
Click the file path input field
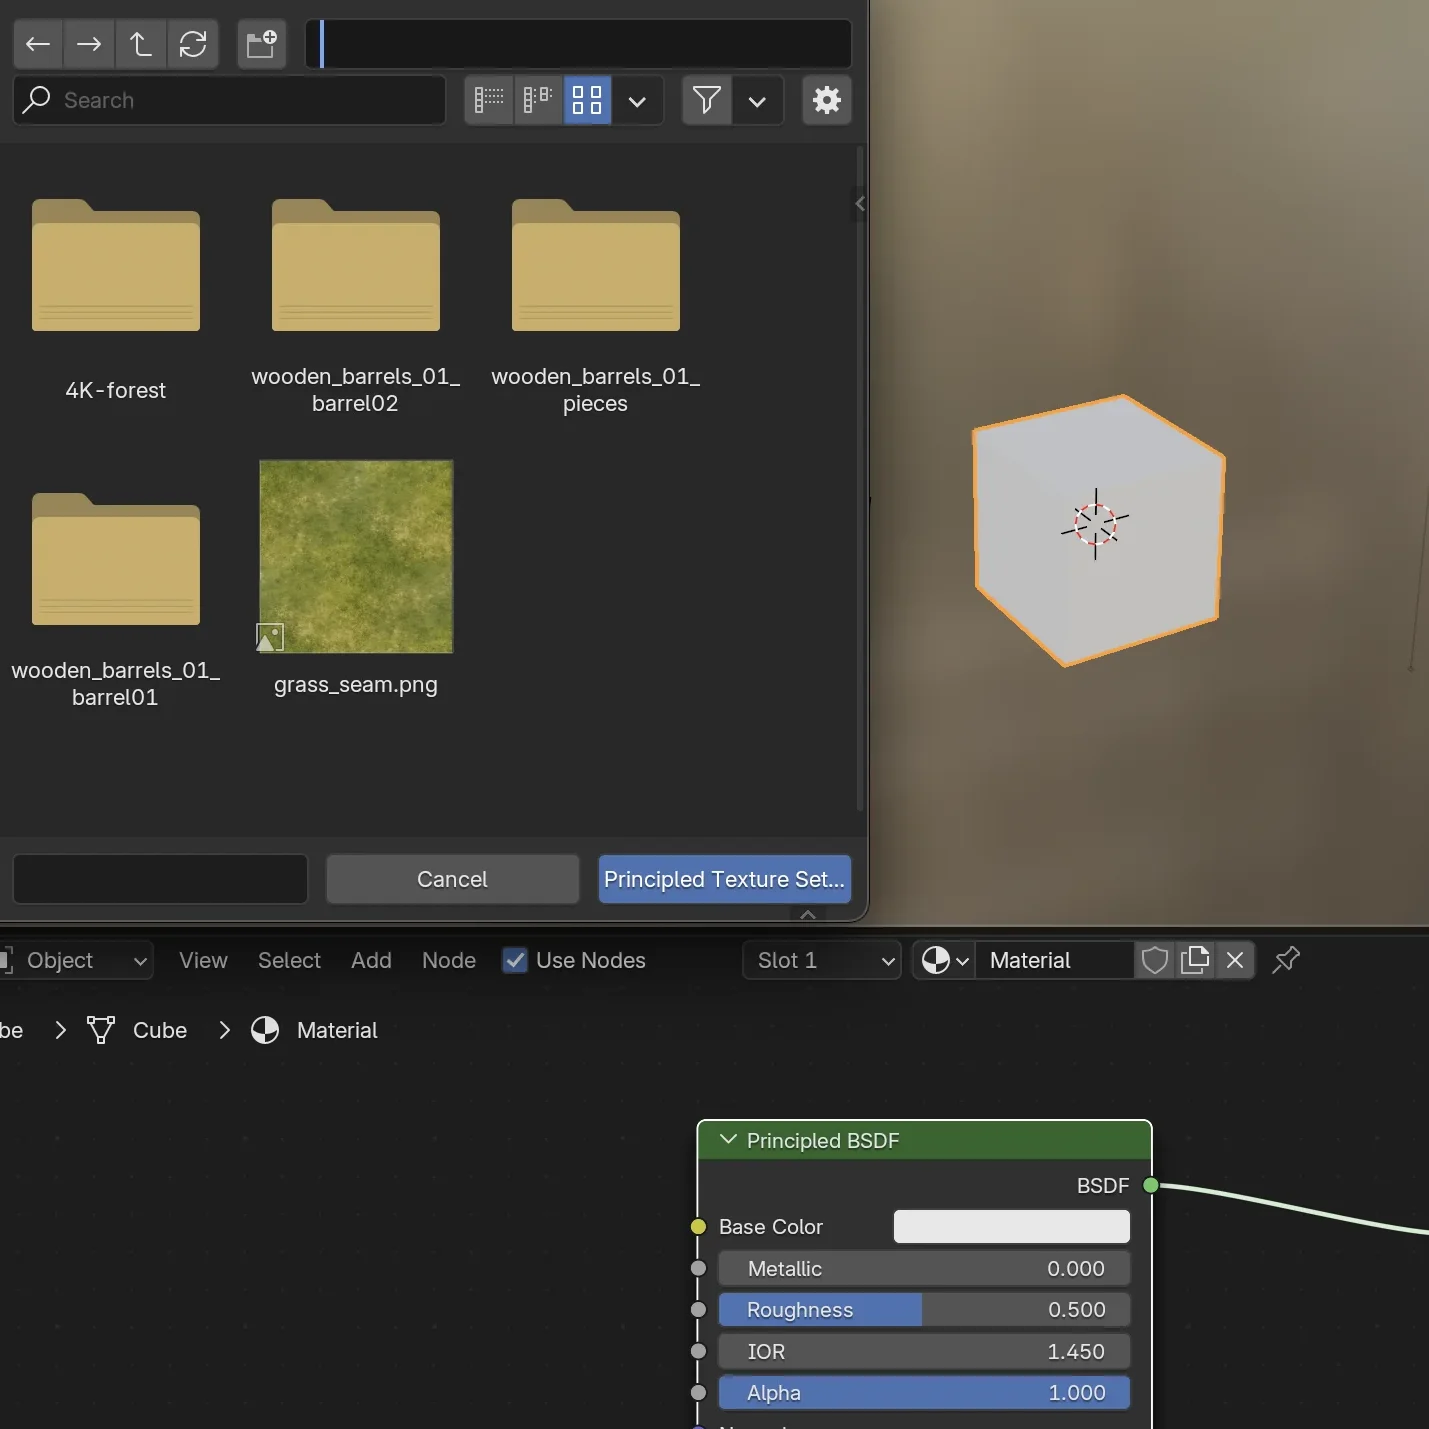[x=579, y=44]
